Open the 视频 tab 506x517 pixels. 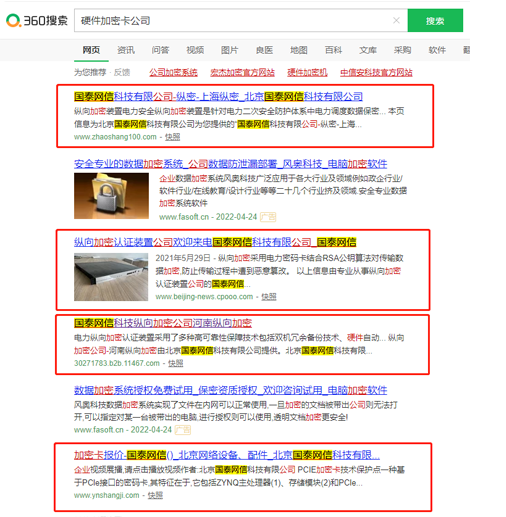pos(195,50)
